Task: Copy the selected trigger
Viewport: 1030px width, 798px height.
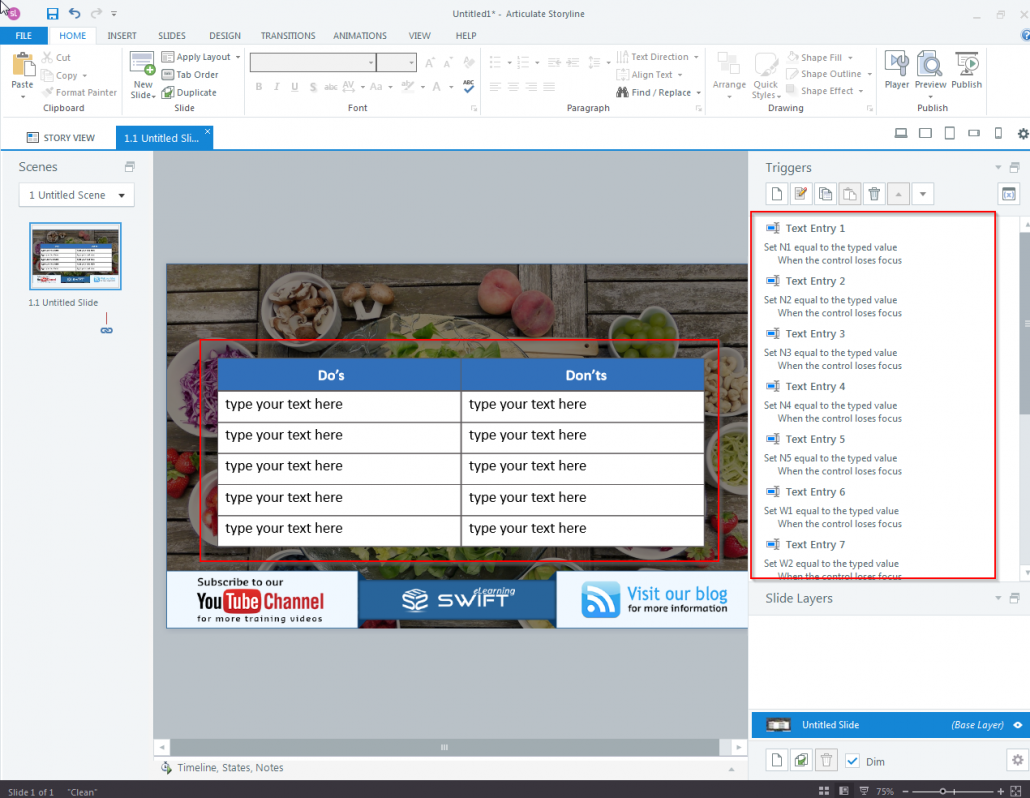Action: click(x=826, y=193)
